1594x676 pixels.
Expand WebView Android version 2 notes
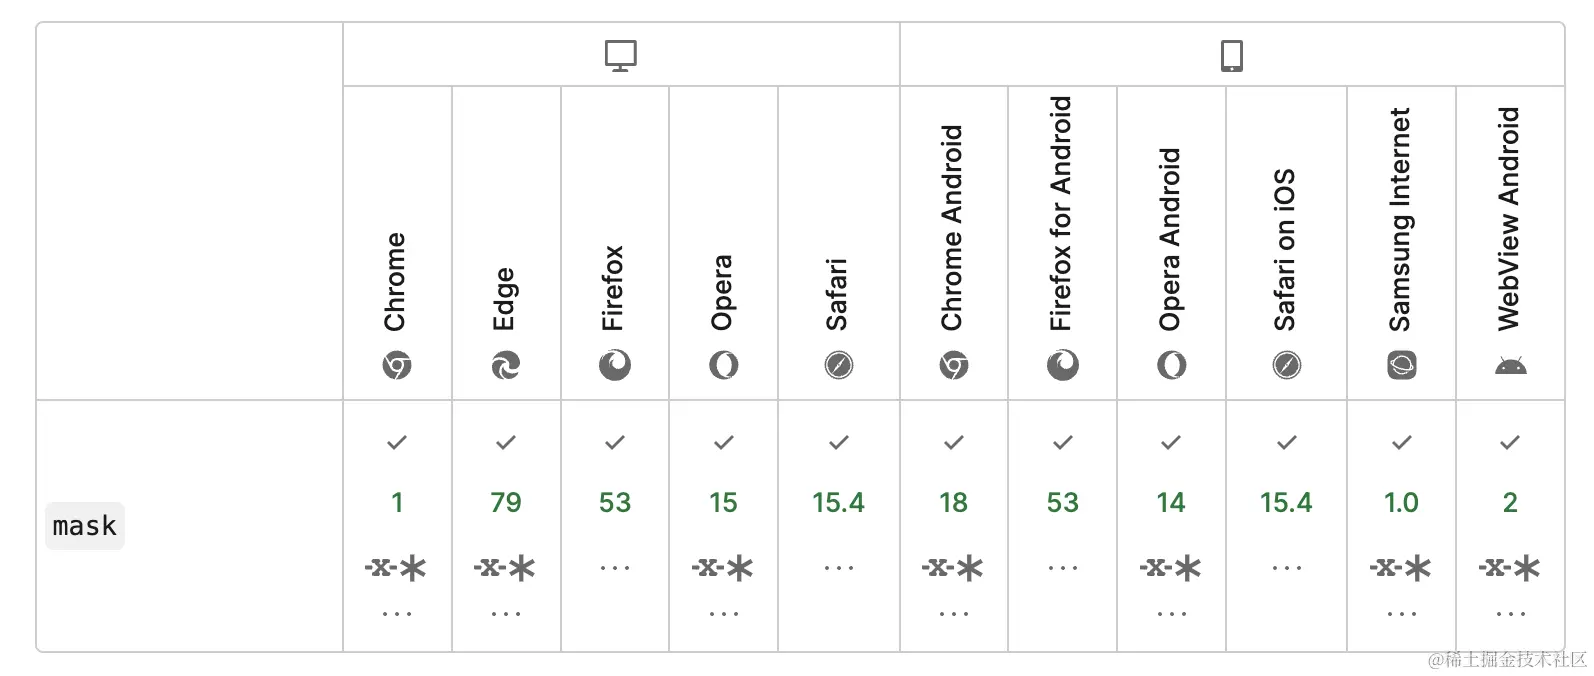[1511, 613]
